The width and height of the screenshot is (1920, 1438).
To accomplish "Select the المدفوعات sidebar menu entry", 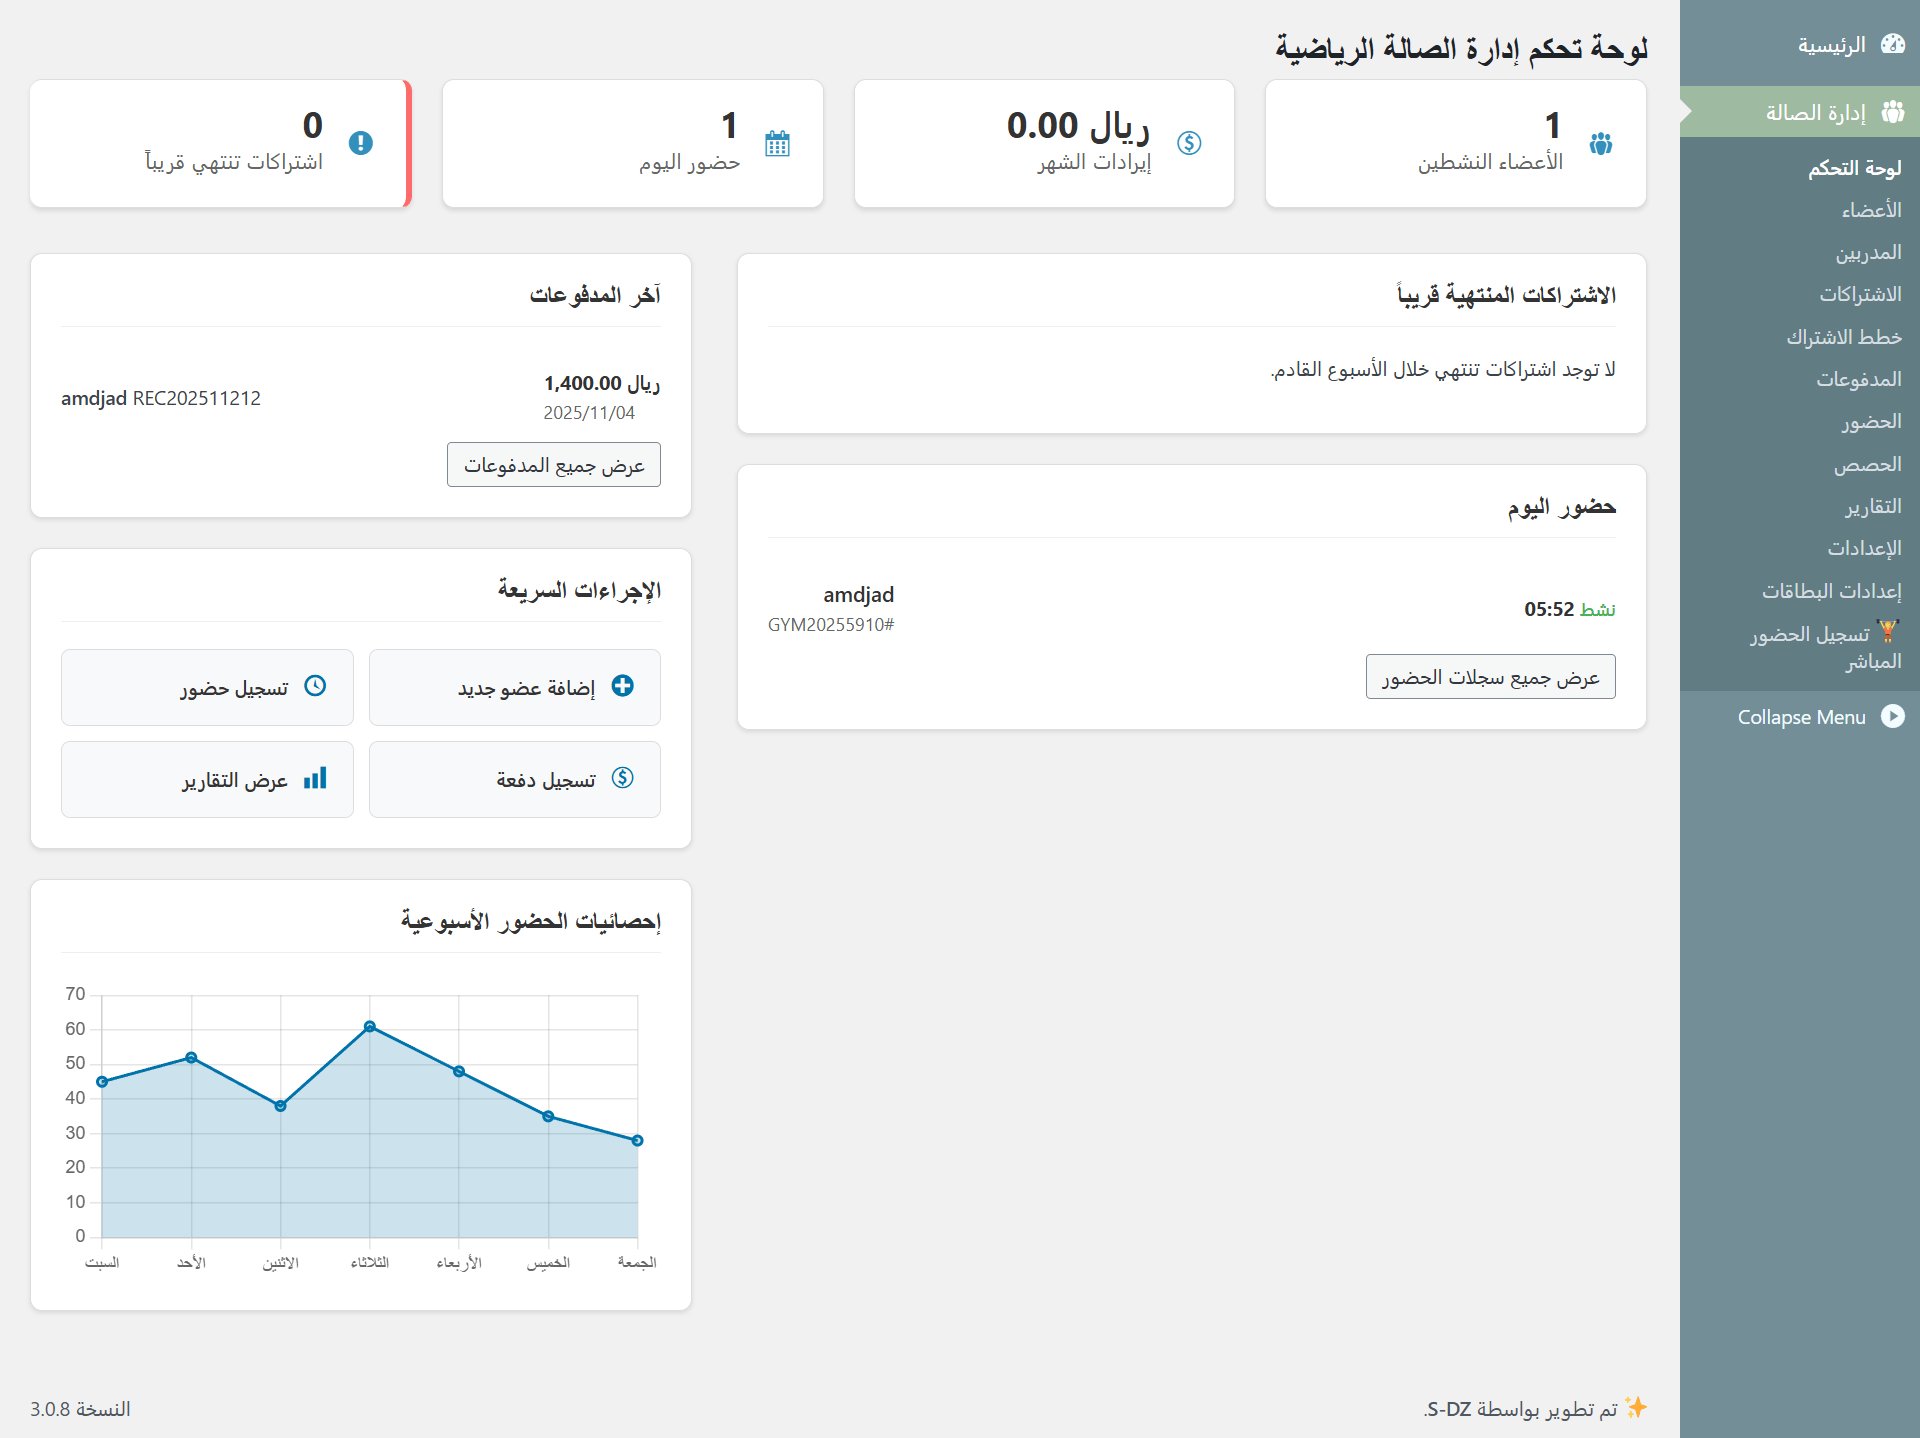I will pos(1858,379).
